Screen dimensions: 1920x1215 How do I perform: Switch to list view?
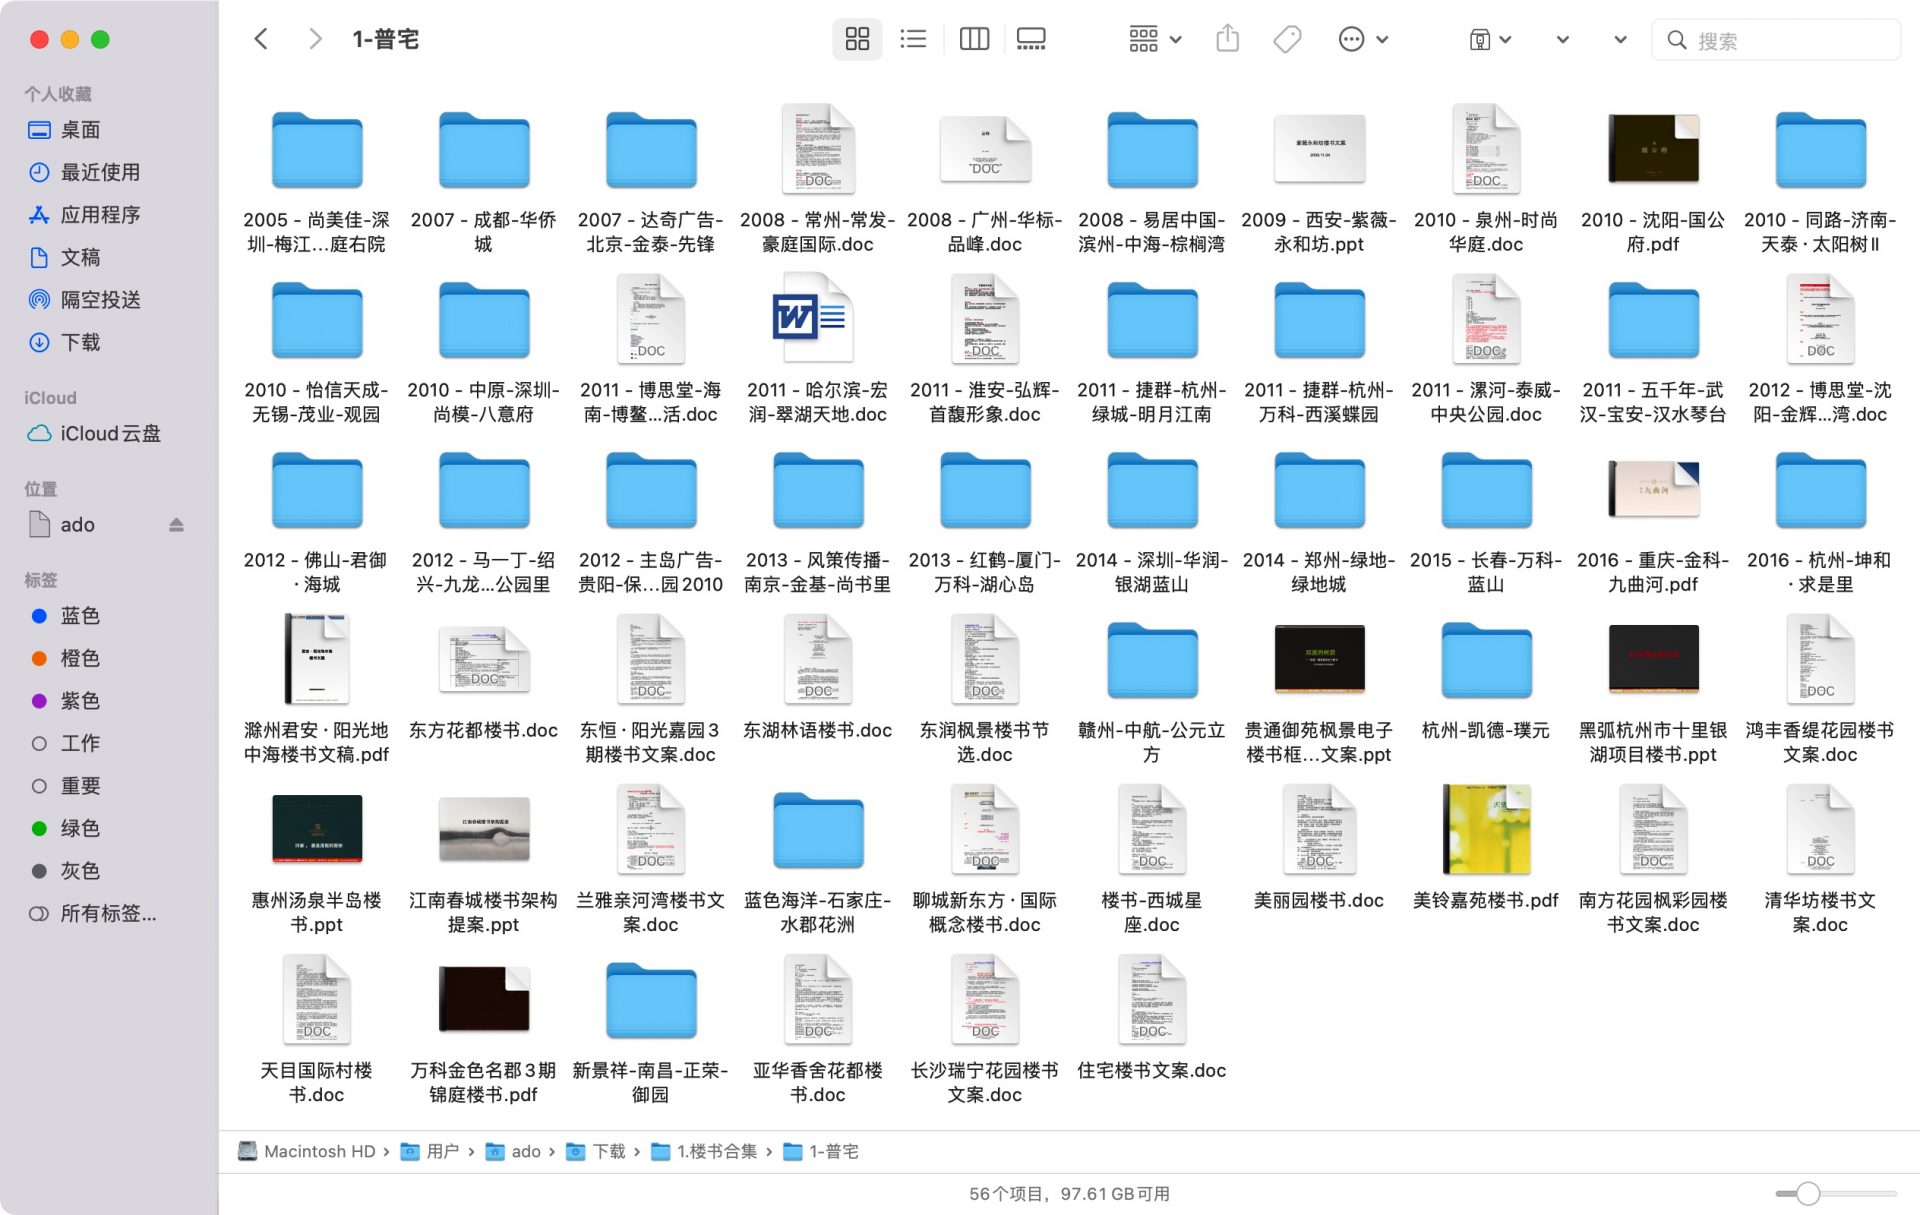(913, 40)
